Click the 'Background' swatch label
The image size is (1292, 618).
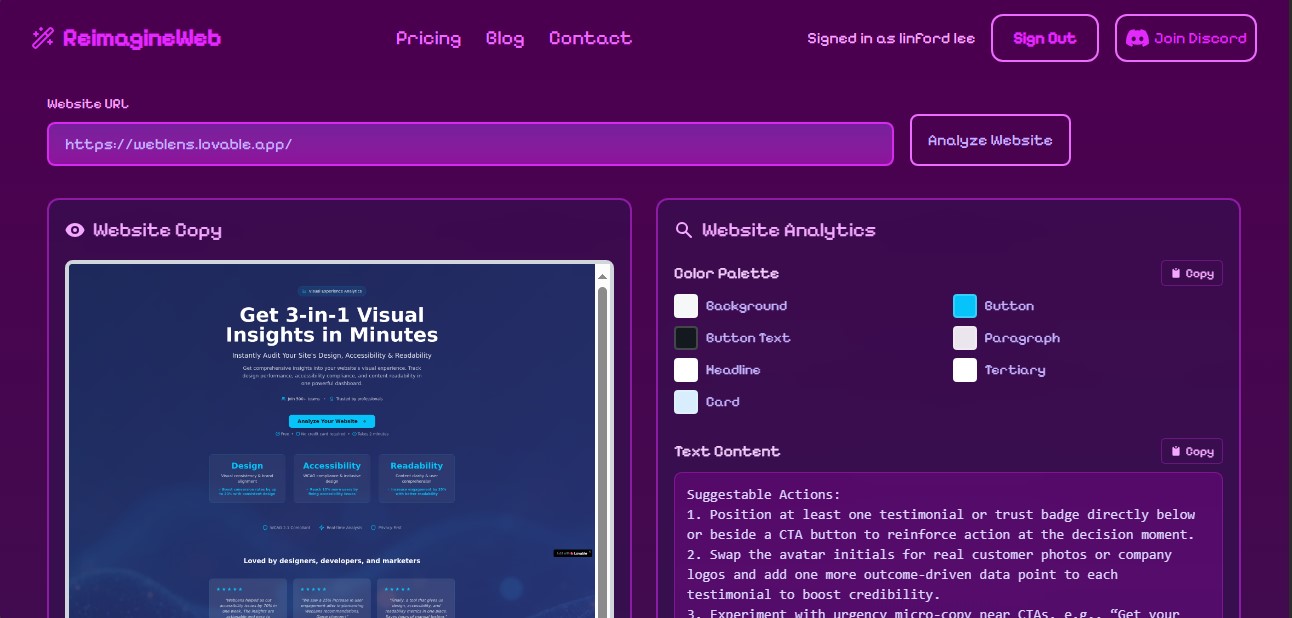pyautogui.click(x=746, y=306)
